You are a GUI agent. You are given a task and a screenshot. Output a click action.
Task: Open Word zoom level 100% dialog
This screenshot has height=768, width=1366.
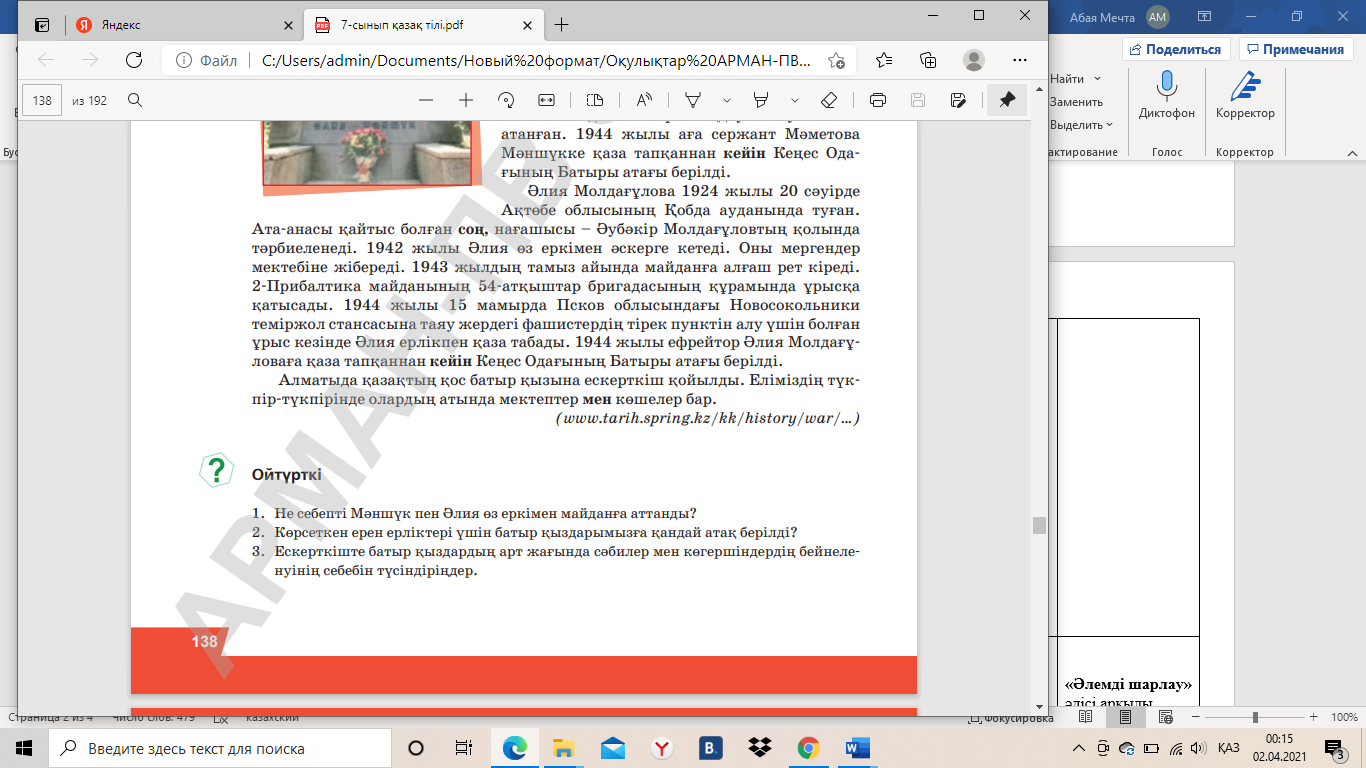point(1345,718)
